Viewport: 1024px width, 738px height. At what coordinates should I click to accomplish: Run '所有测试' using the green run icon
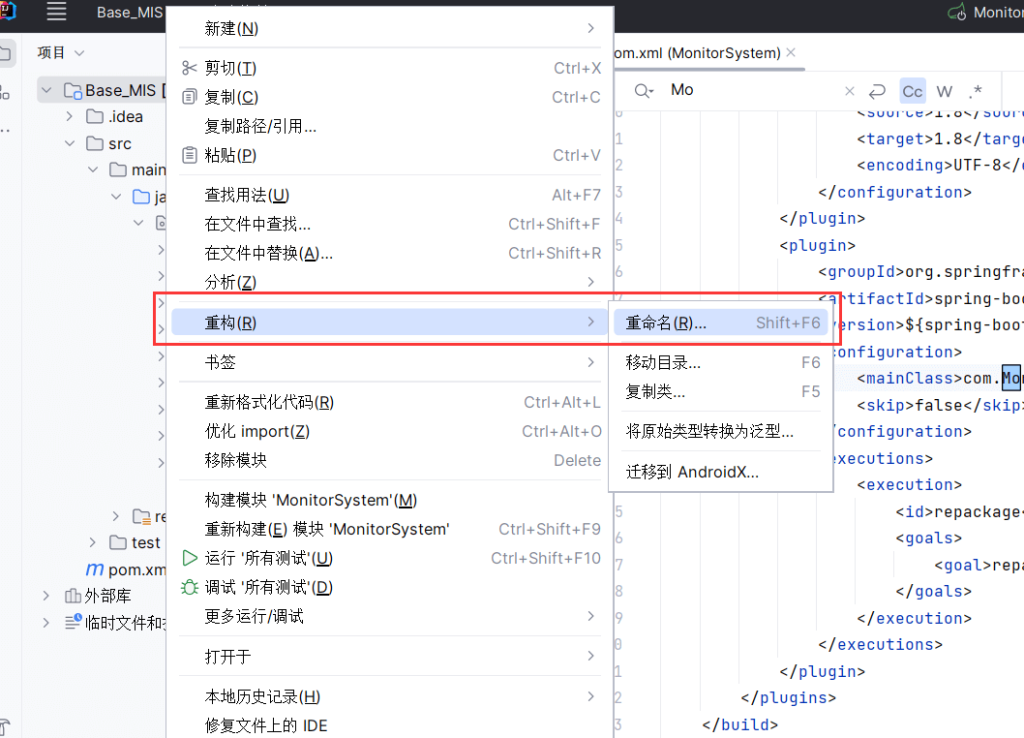coord(190,558)
